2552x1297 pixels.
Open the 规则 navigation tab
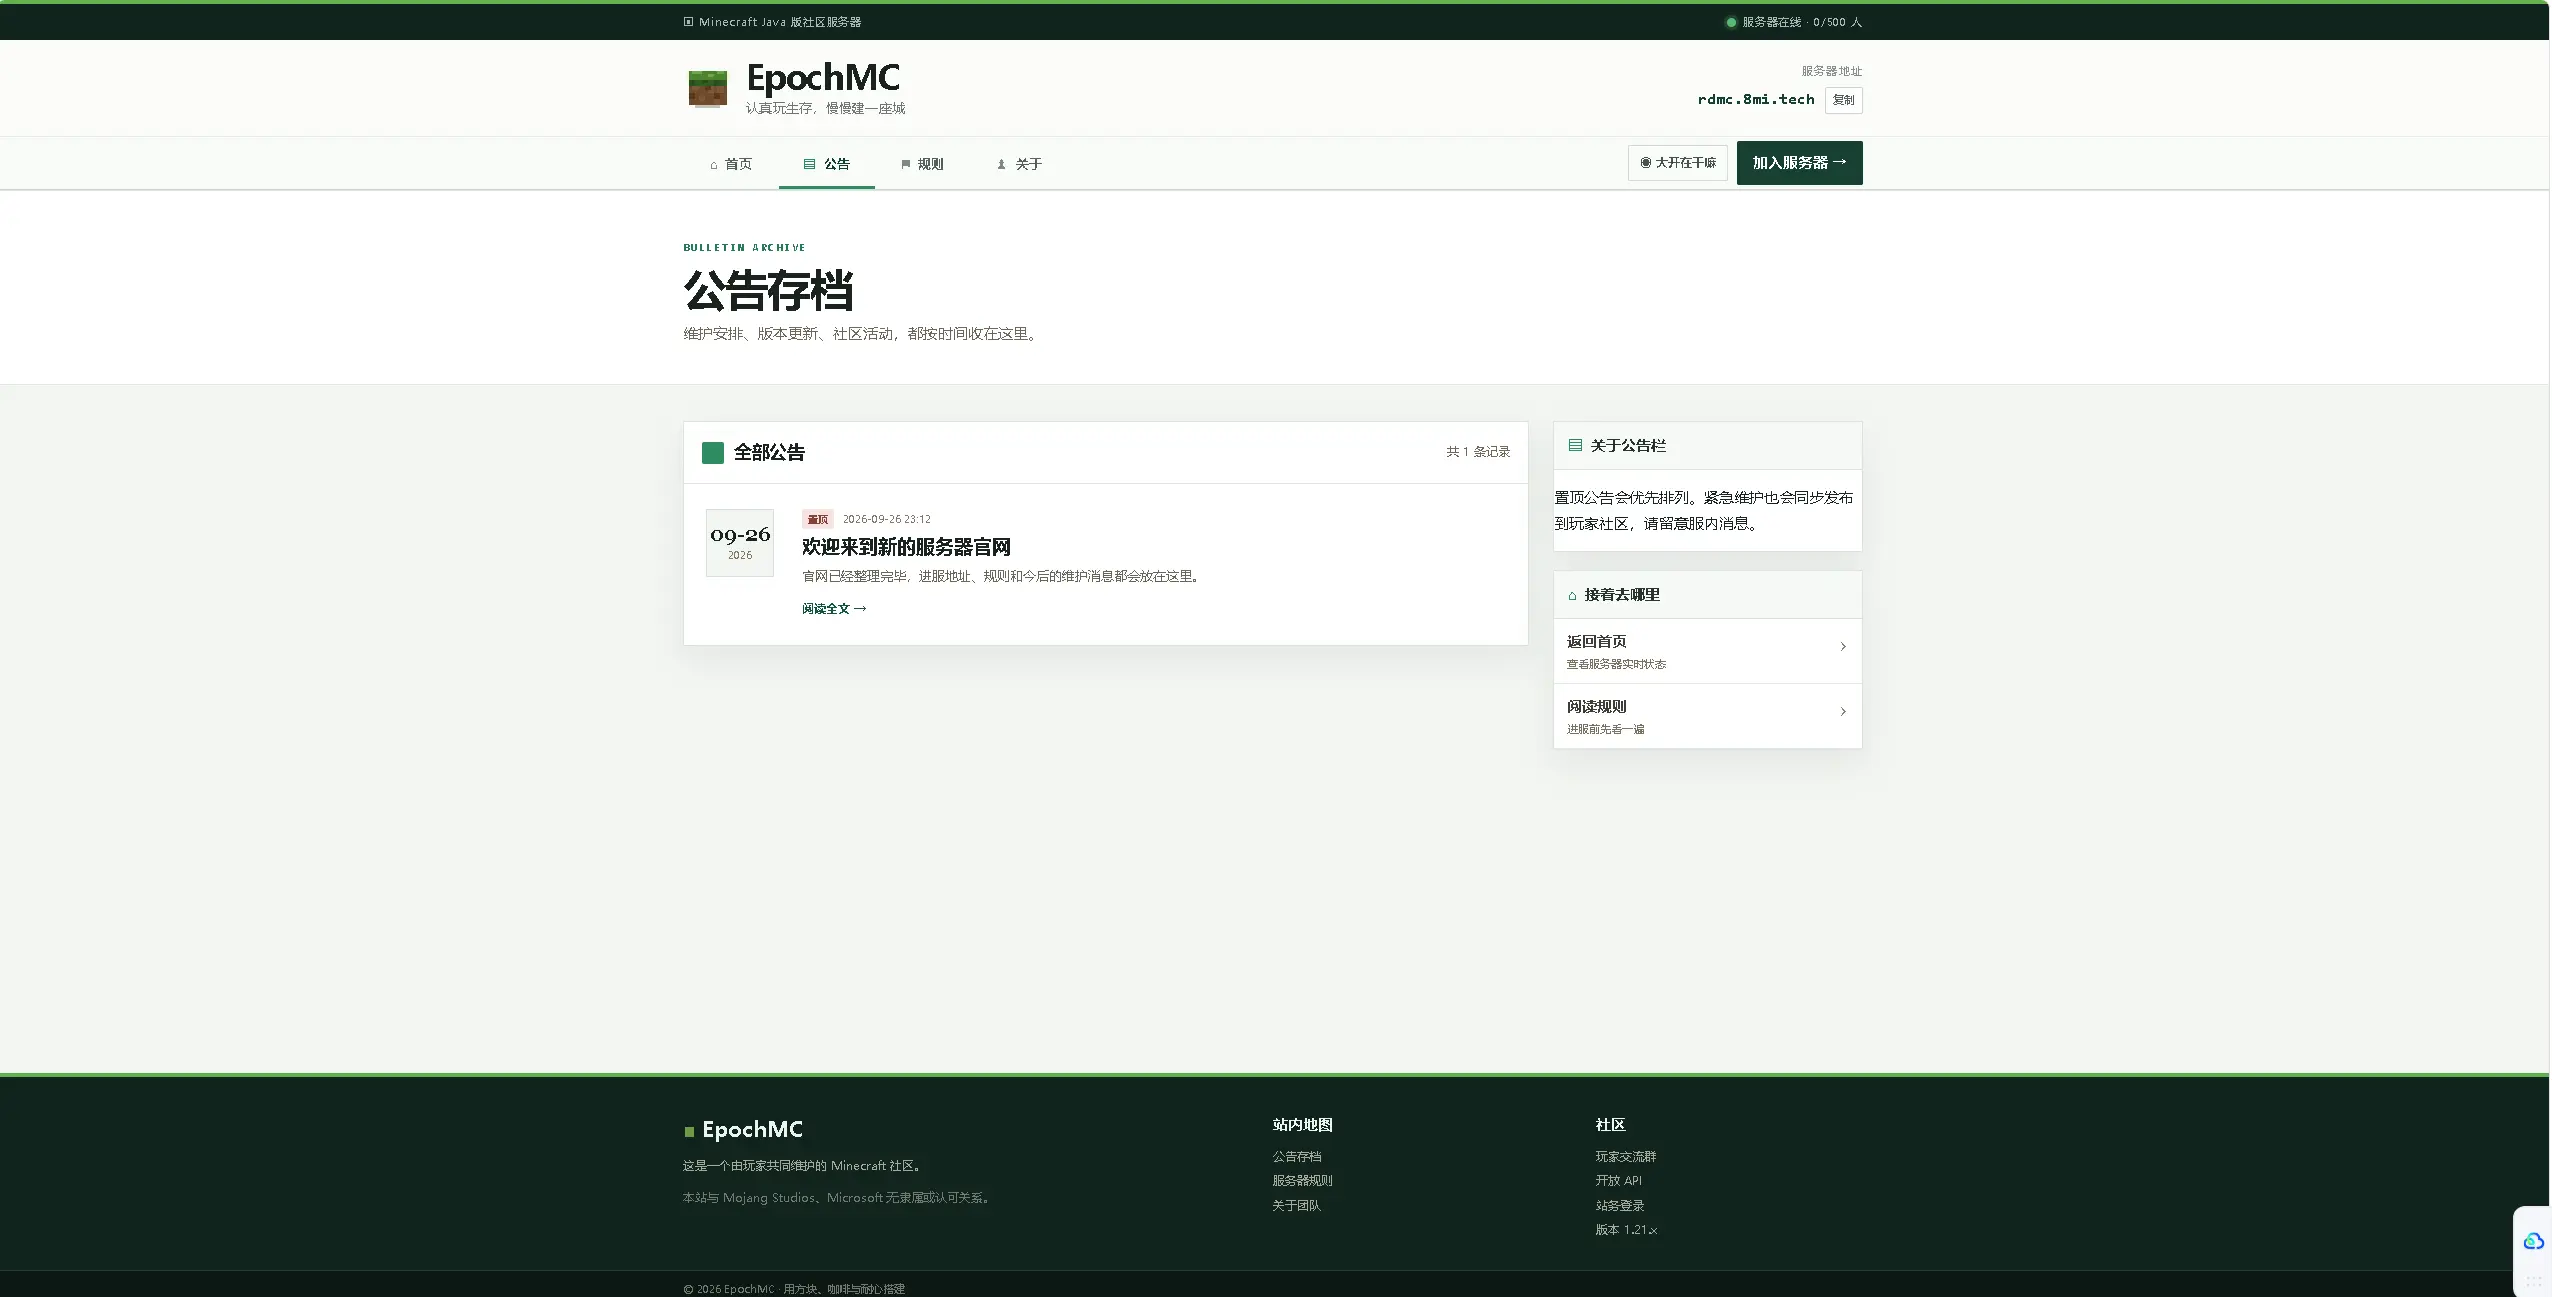pos(922,164)
